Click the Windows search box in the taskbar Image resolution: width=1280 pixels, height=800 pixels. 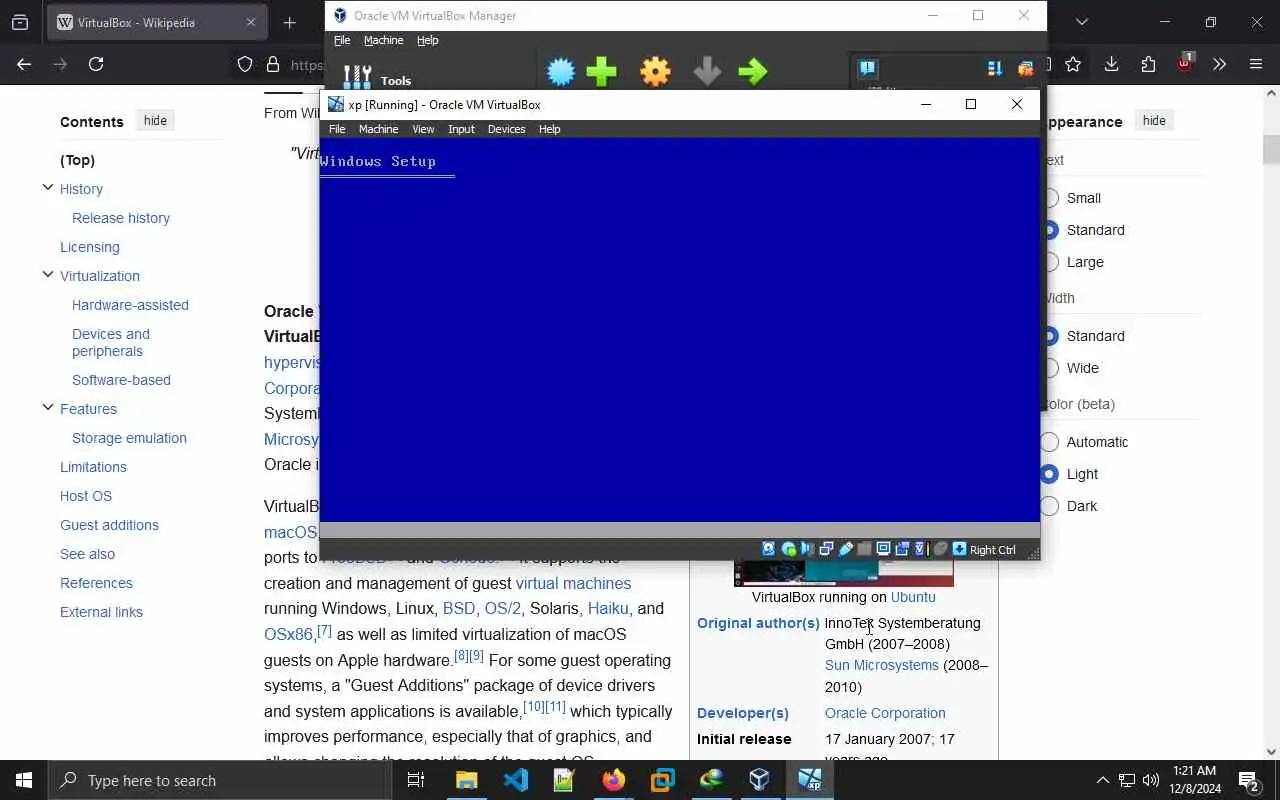click(x=222, y=780)
